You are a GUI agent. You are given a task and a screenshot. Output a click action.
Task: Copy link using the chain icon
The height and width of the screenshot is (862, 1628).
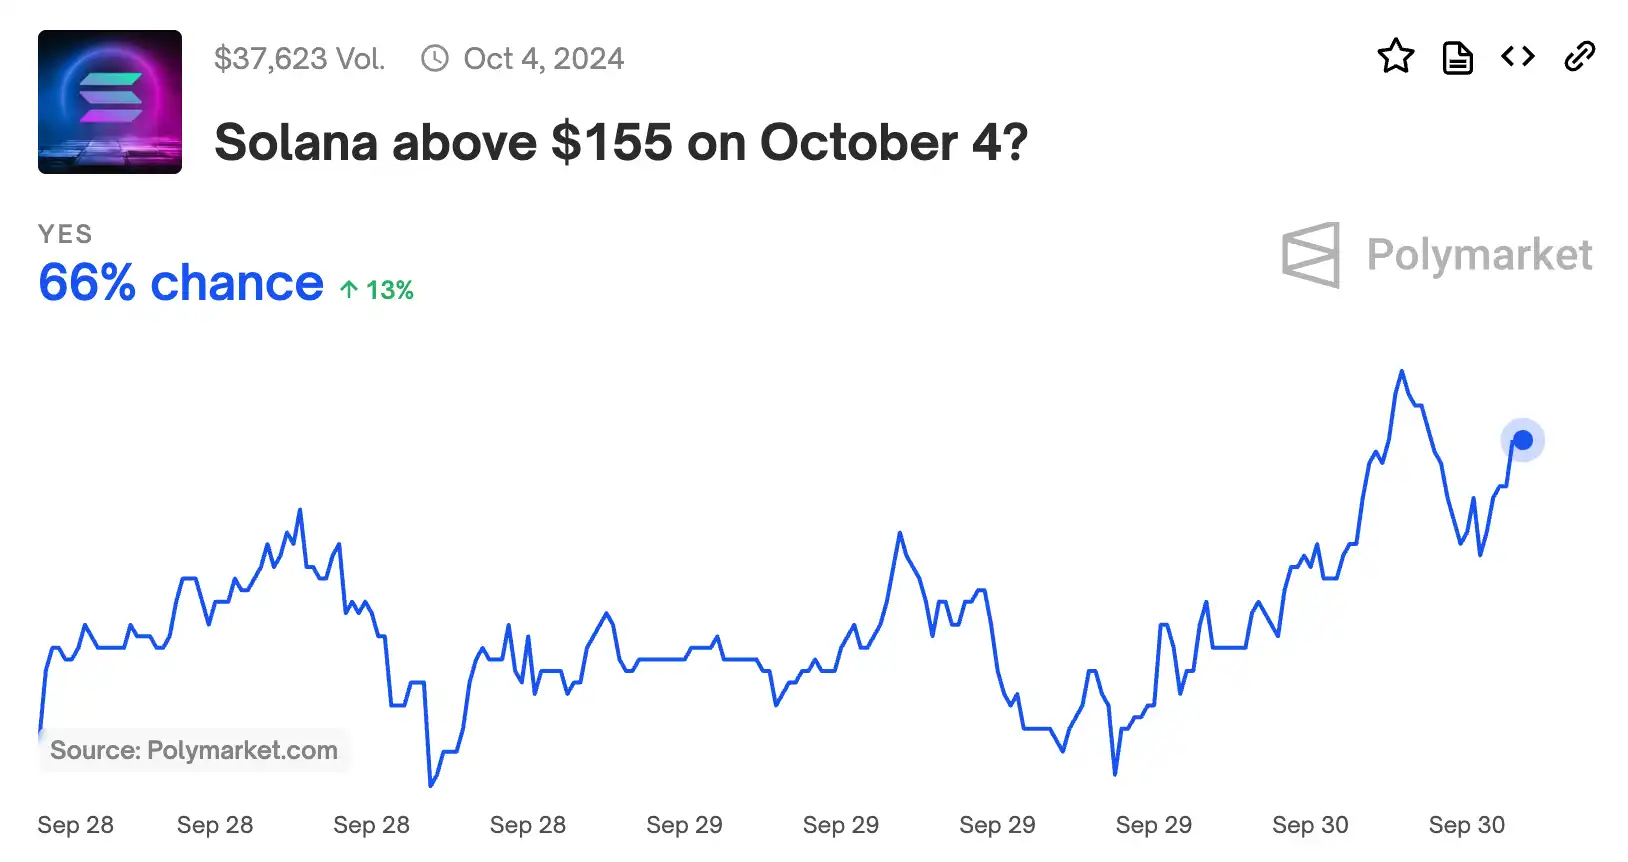pos(1579,57)
